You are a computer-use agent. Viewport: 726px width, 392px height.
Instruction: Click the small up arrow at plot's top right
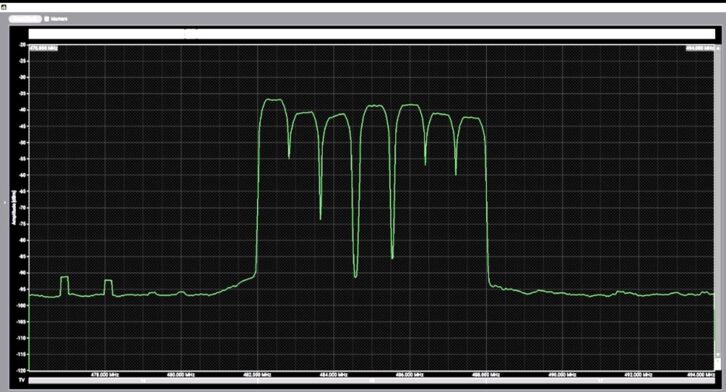point(718,48)
